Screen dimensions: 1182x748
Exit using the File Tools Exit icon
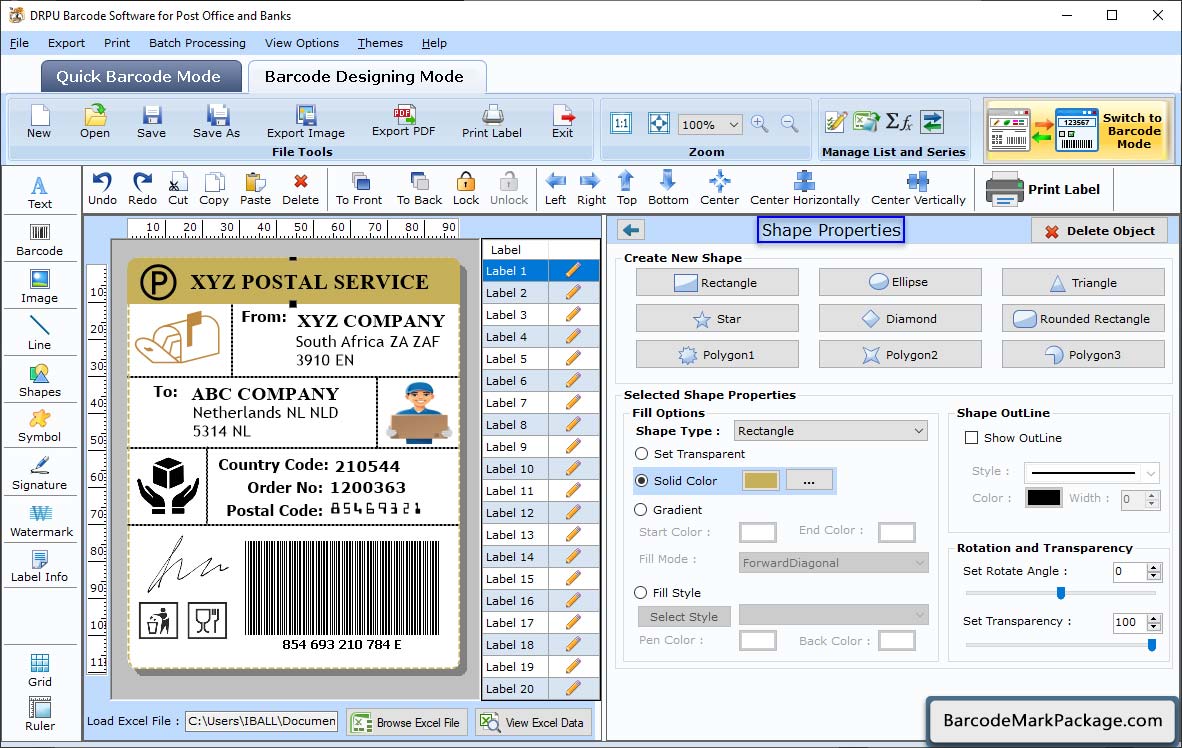(562, 122)
